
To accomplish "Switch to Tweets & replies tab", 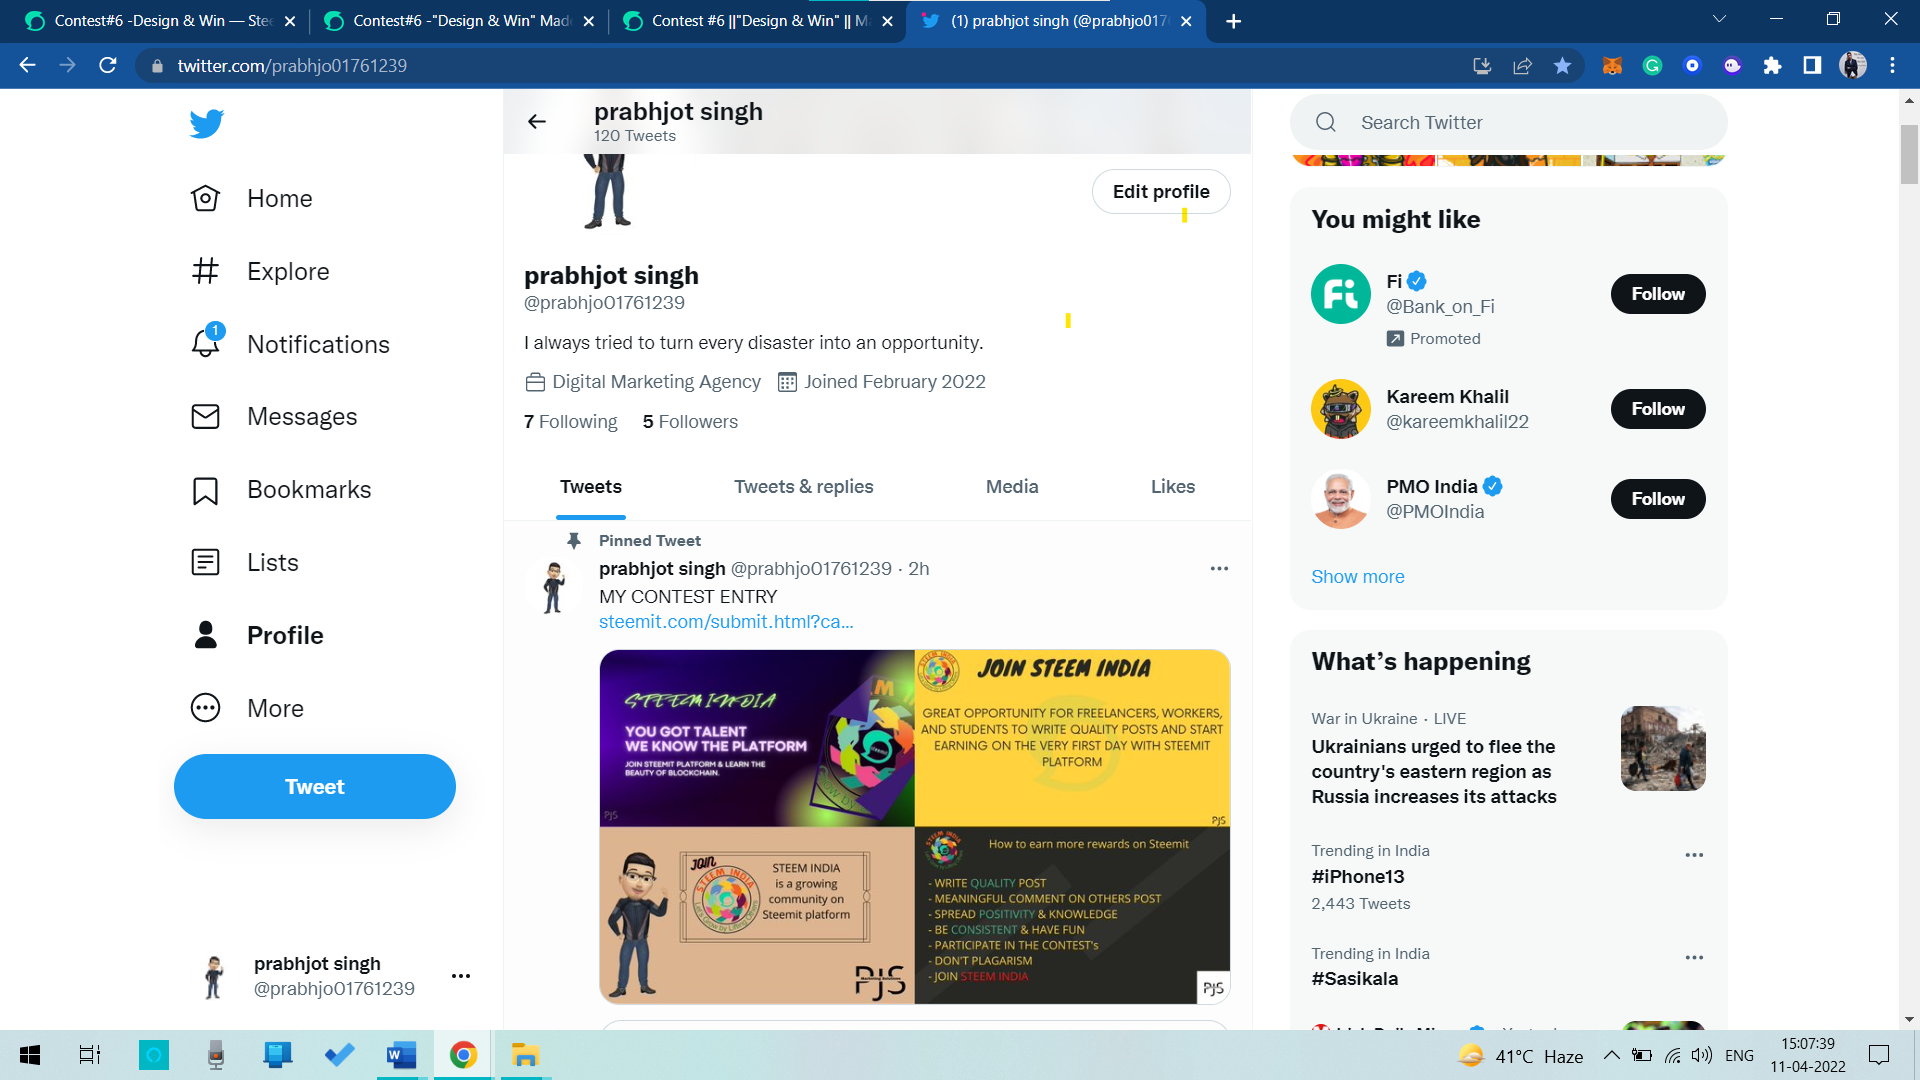I will [804, 487].
